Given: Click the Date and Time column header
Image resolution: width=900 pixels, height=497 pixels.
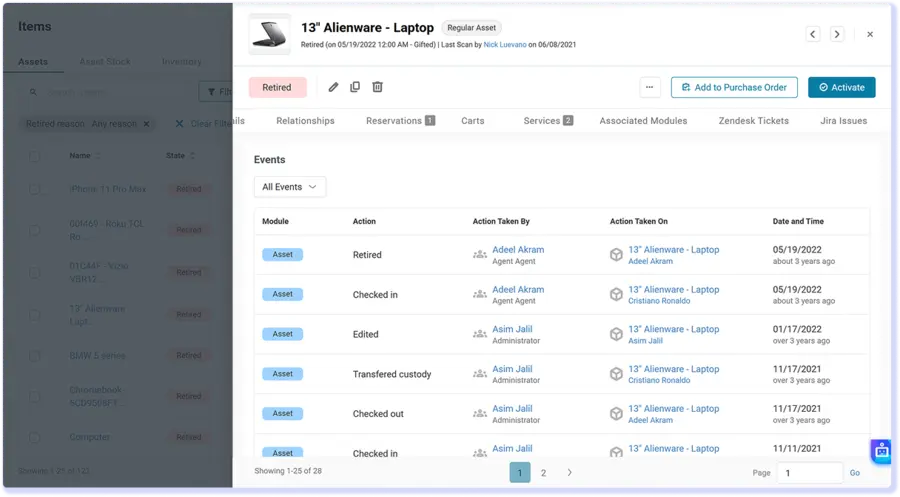Looking at the screenshot, I should coord(798,221).
